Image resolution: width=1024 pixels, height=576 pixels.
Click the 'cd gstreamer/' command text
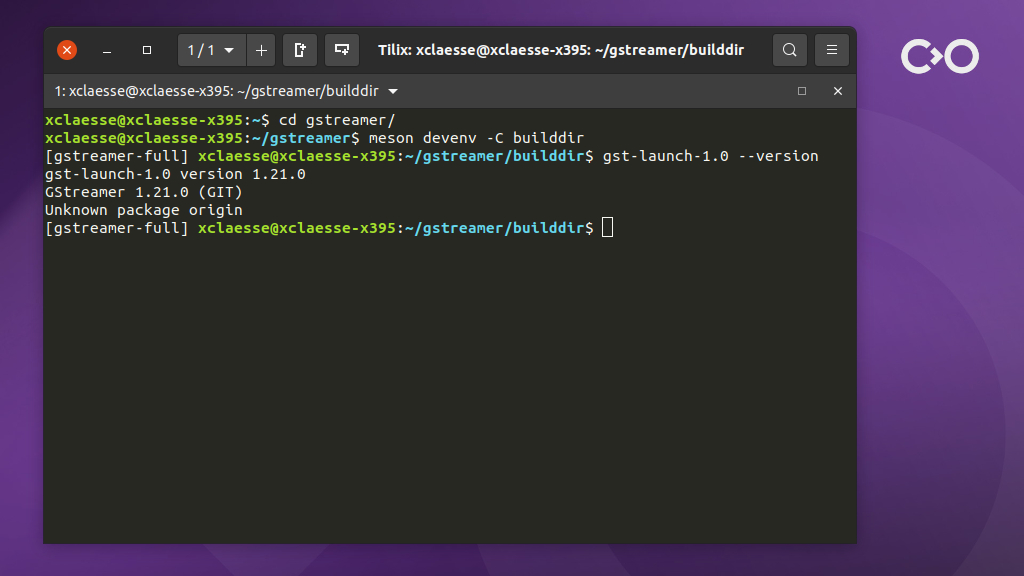pos(337,120)
